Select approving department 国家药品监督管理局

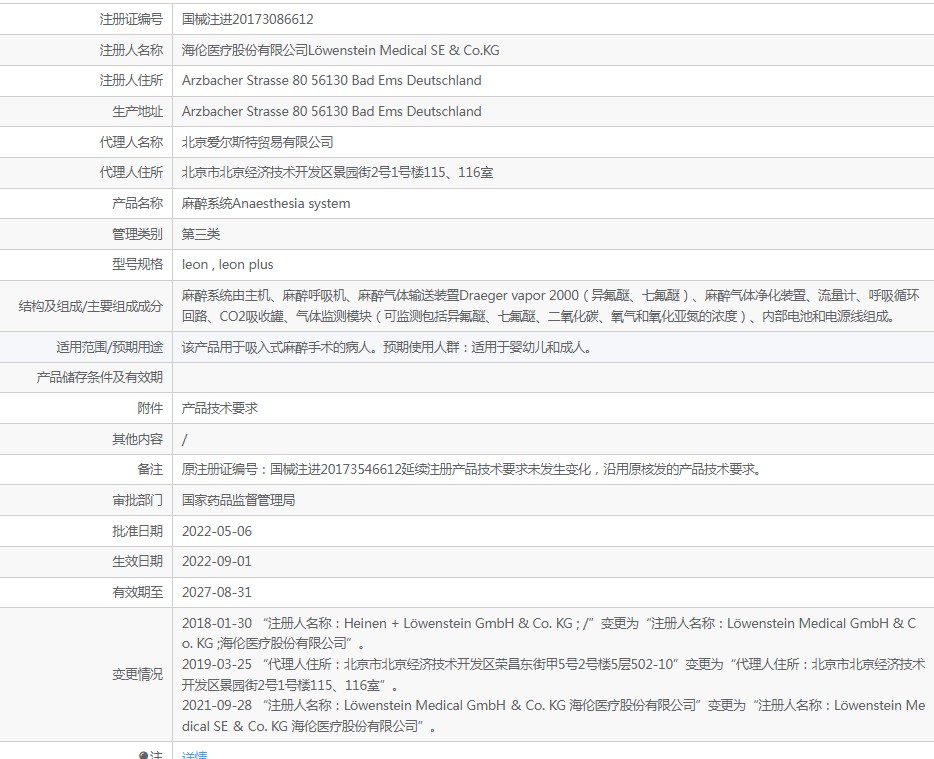coord(238,500)
